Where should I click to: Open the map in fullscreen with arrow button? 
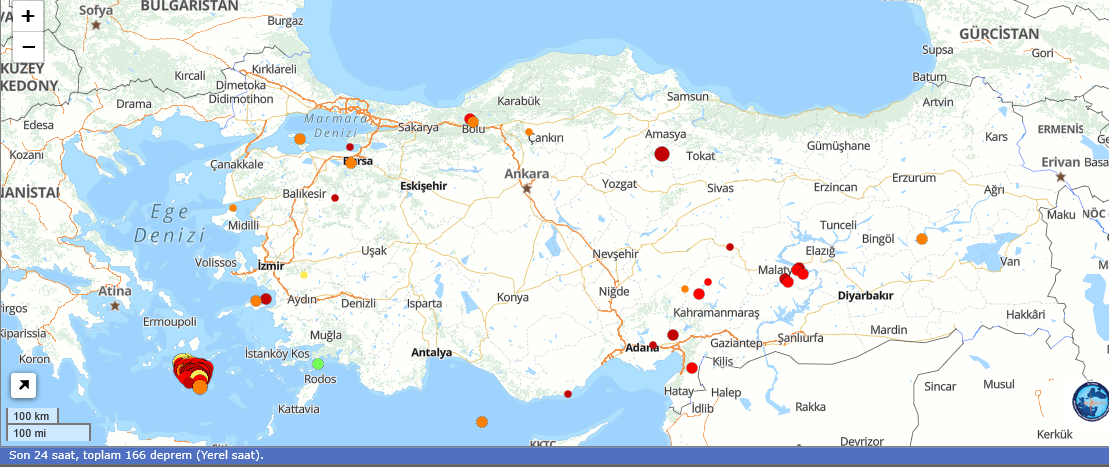tap(23, 386)
